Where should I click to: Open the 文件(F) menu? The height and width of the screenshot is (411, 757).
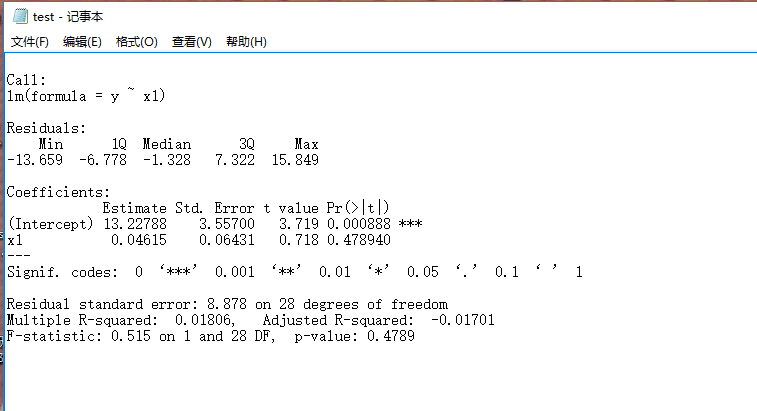tap(30, 42)
